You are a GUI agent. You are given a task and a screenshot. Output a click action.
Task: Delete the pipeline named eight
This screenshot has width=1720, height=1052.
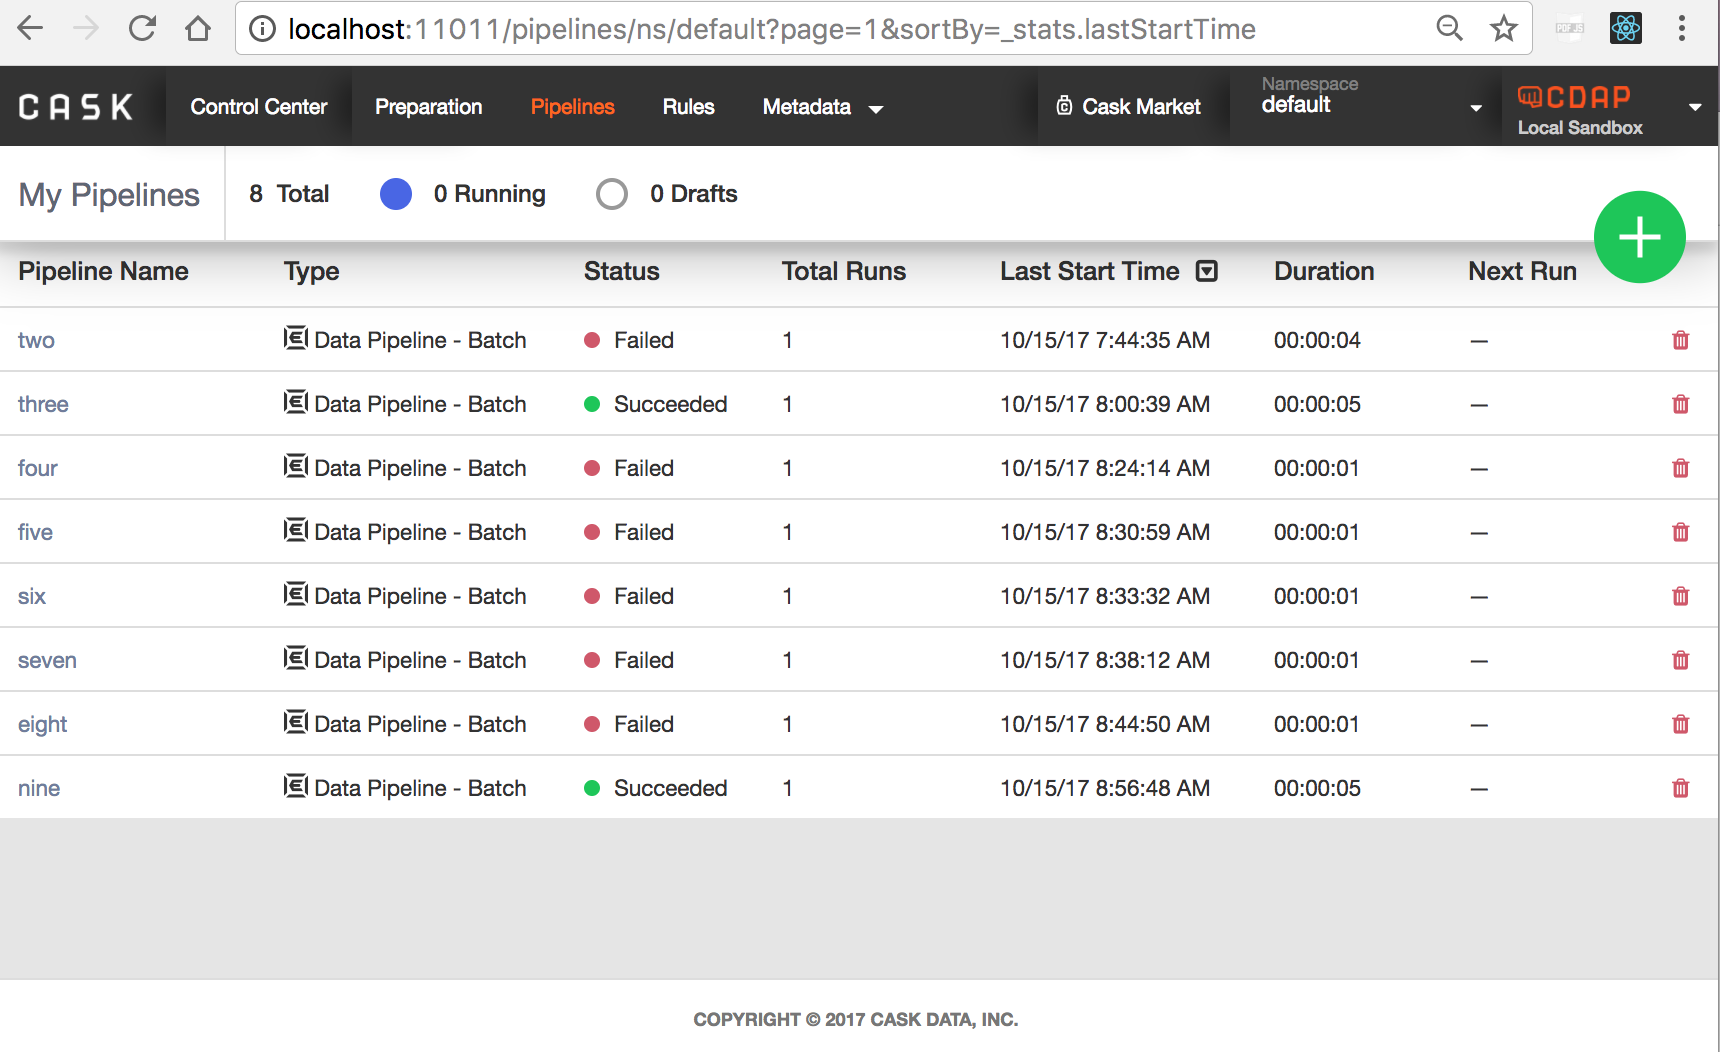tap(1680, 724)
